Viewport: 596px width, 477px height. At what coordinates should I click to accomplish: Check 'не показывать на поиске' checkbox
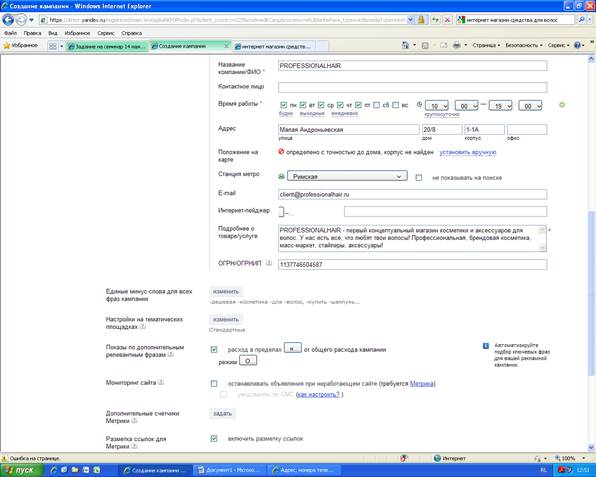click(418, 177)
